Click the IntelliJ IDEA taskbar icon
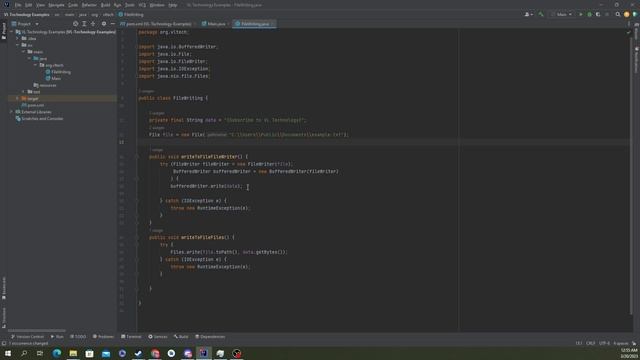 (x=204, y=353)
